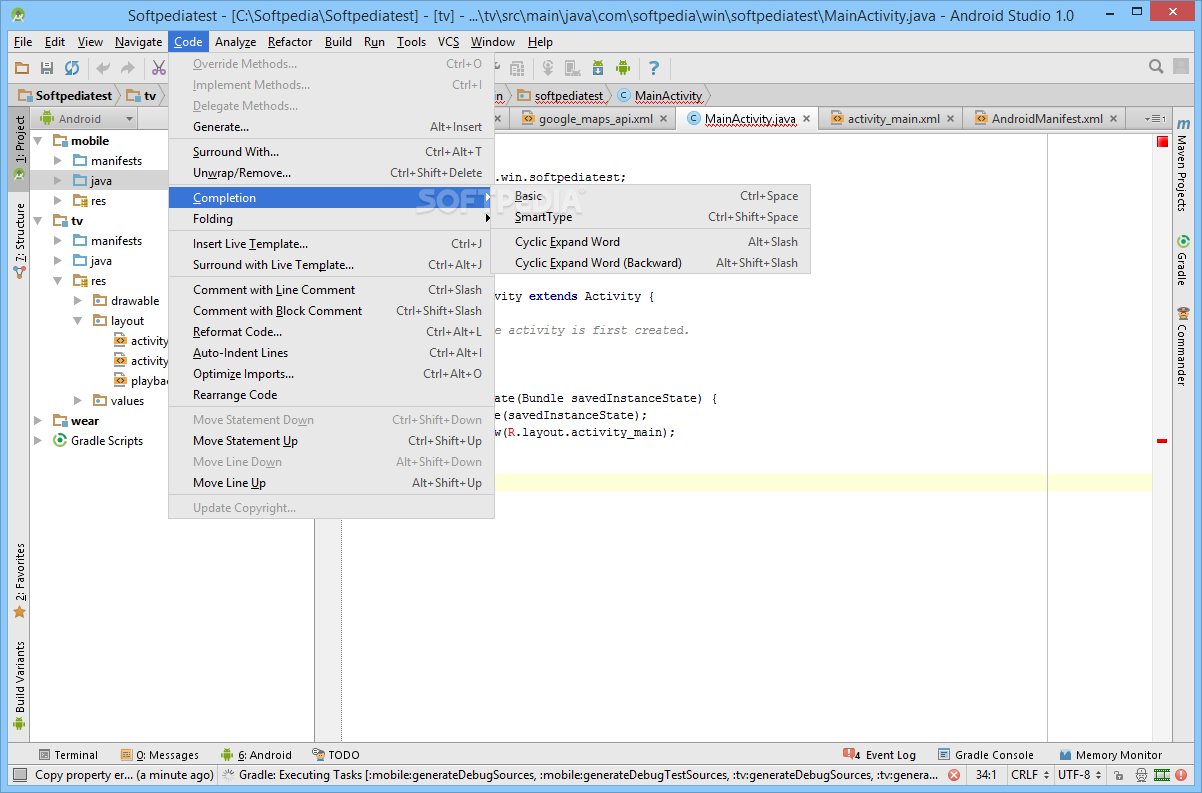Image resolution: width=1202 pixels, height=793 pixels.
Task: Open the Analyze menu
Action: pos(235,42)
